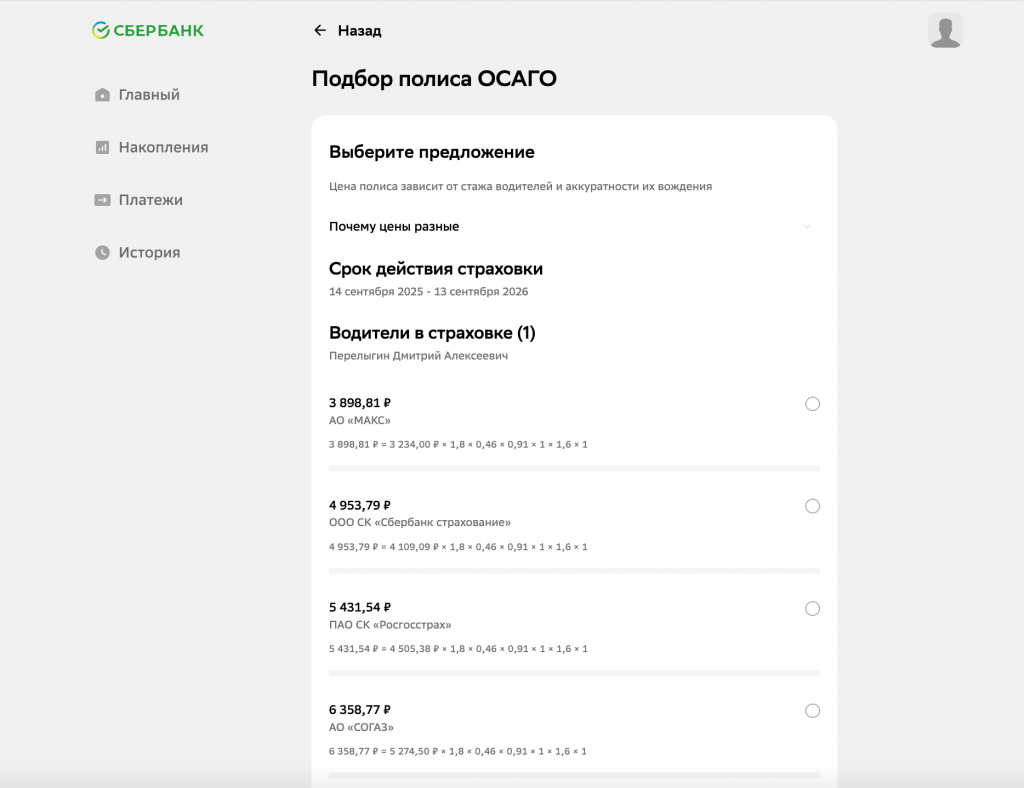Screen dimensions: 1024x788
Task: Select the Сбербанк страхование offer radio button
Action: (x=812, y=506)
